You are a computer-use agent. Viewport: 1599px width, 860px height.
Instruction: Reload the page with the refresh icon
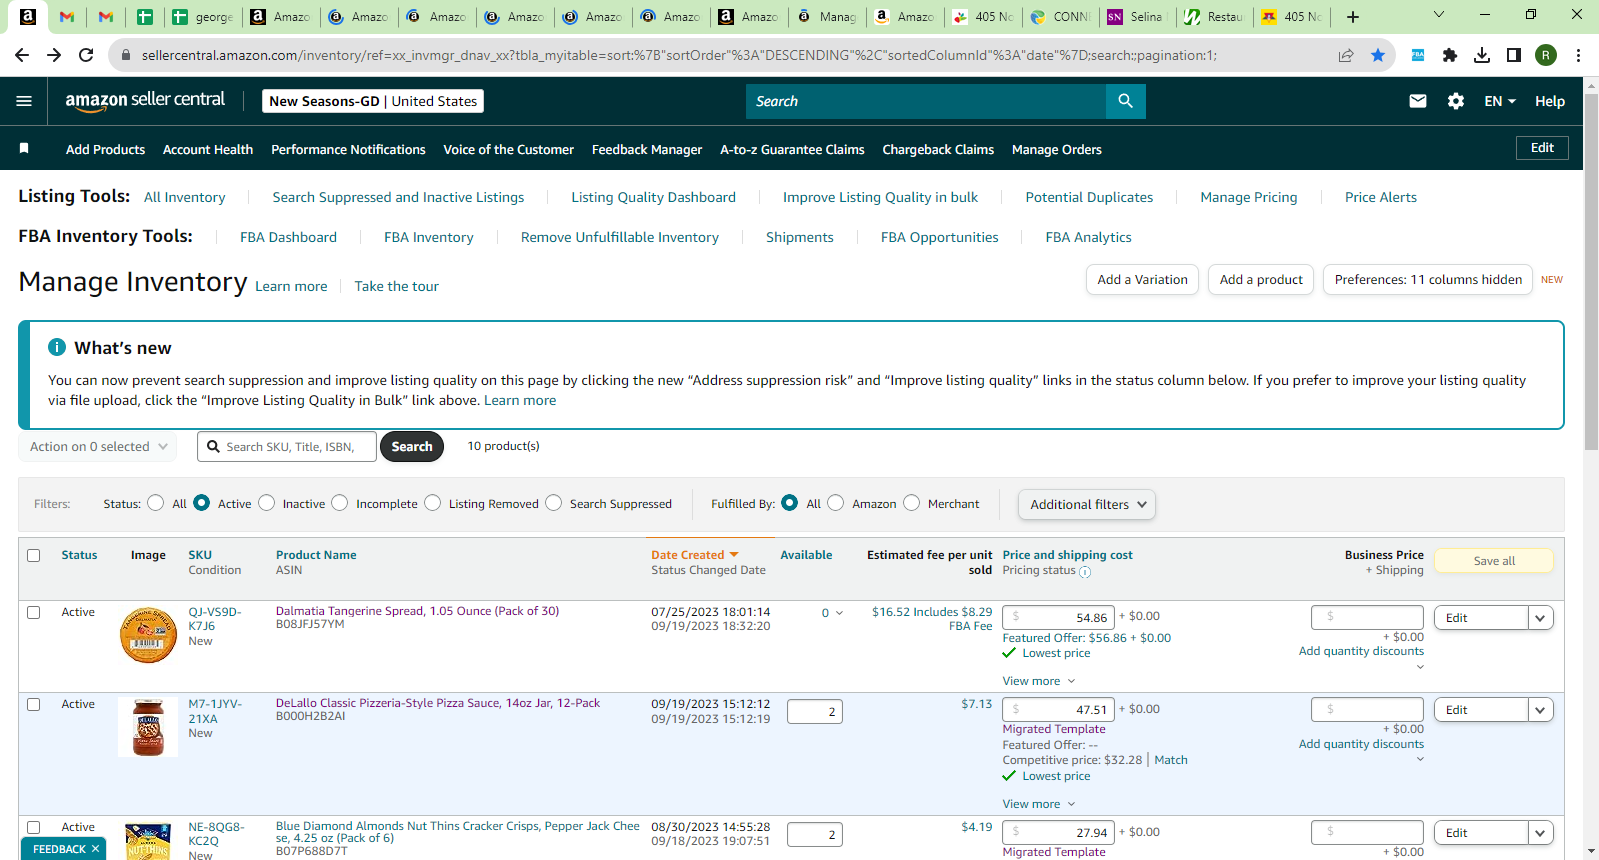pyautogui.click(x=86, y=55)
